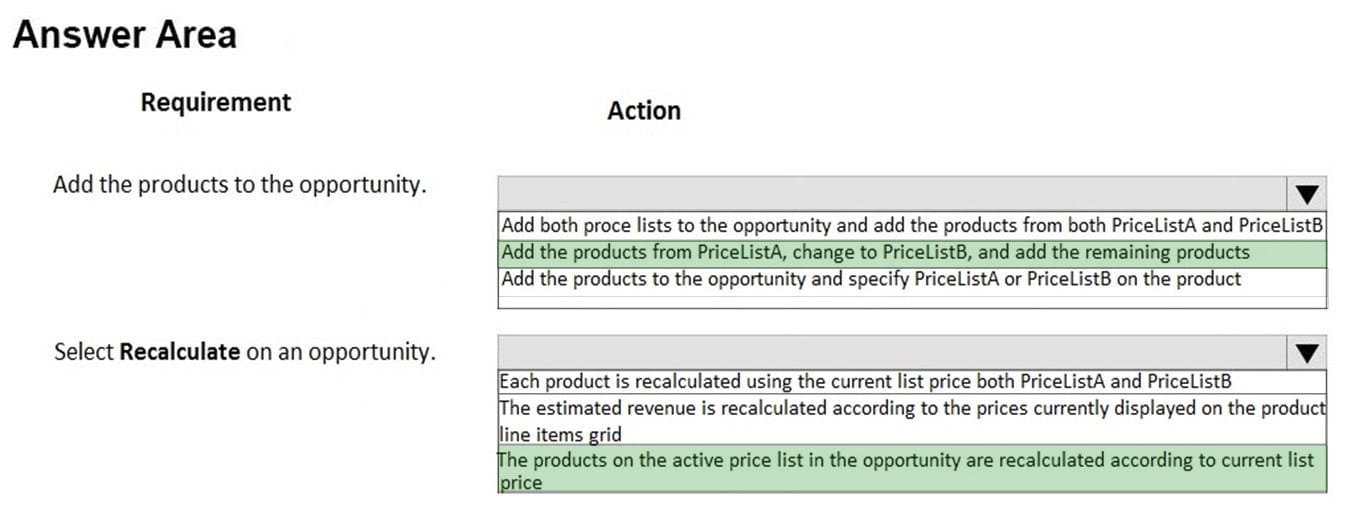The height and width of the screenshot is (513, 1351).
Task: Click the bold word Recalculate
Action: [179, 352]
